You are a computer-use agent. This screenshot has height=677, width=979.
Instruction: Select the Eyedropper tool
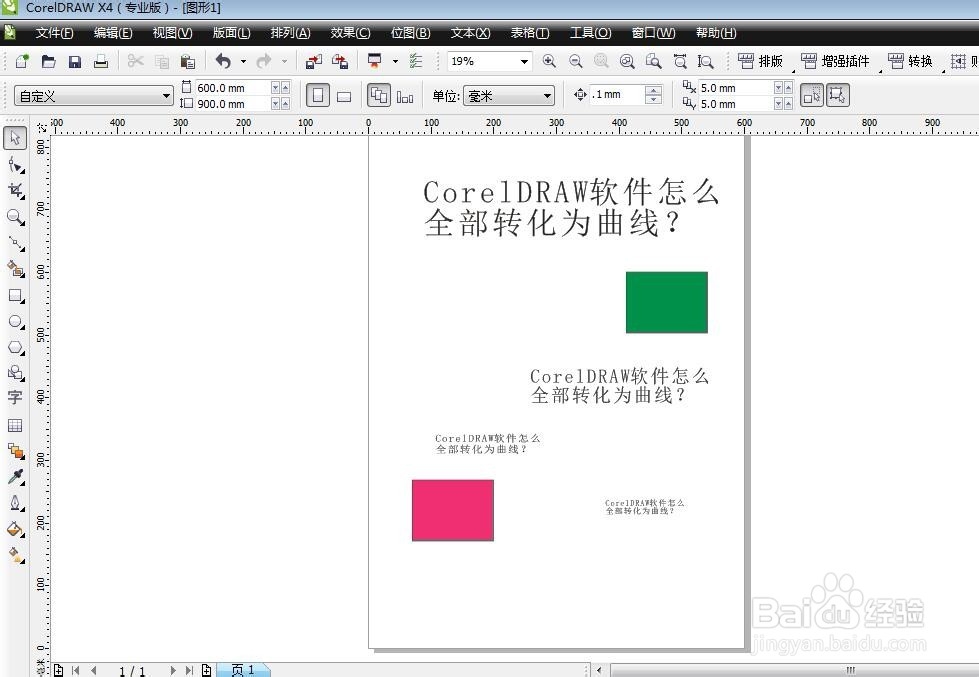point(15,477)
